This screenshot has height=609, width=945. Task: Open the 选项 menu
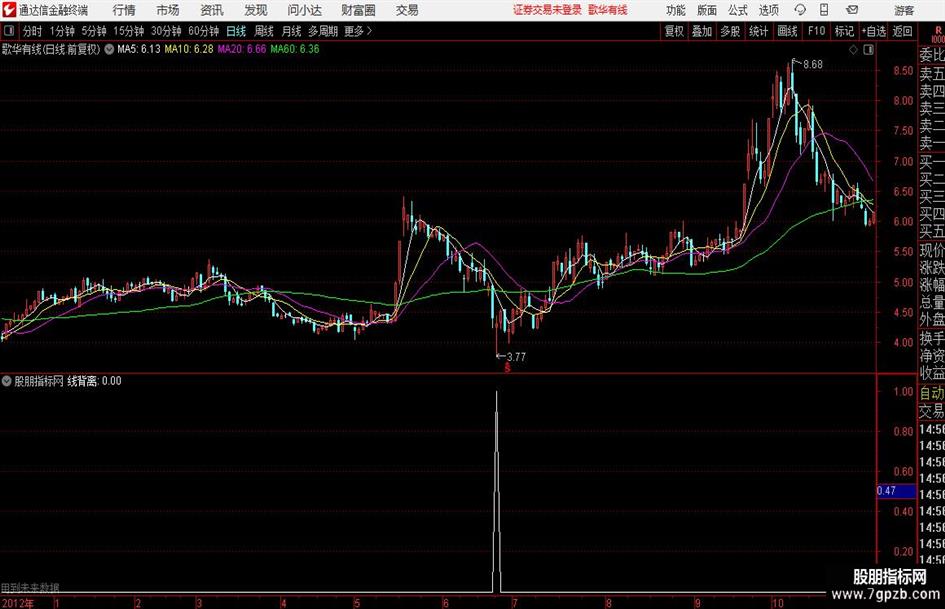pos(769,10)
